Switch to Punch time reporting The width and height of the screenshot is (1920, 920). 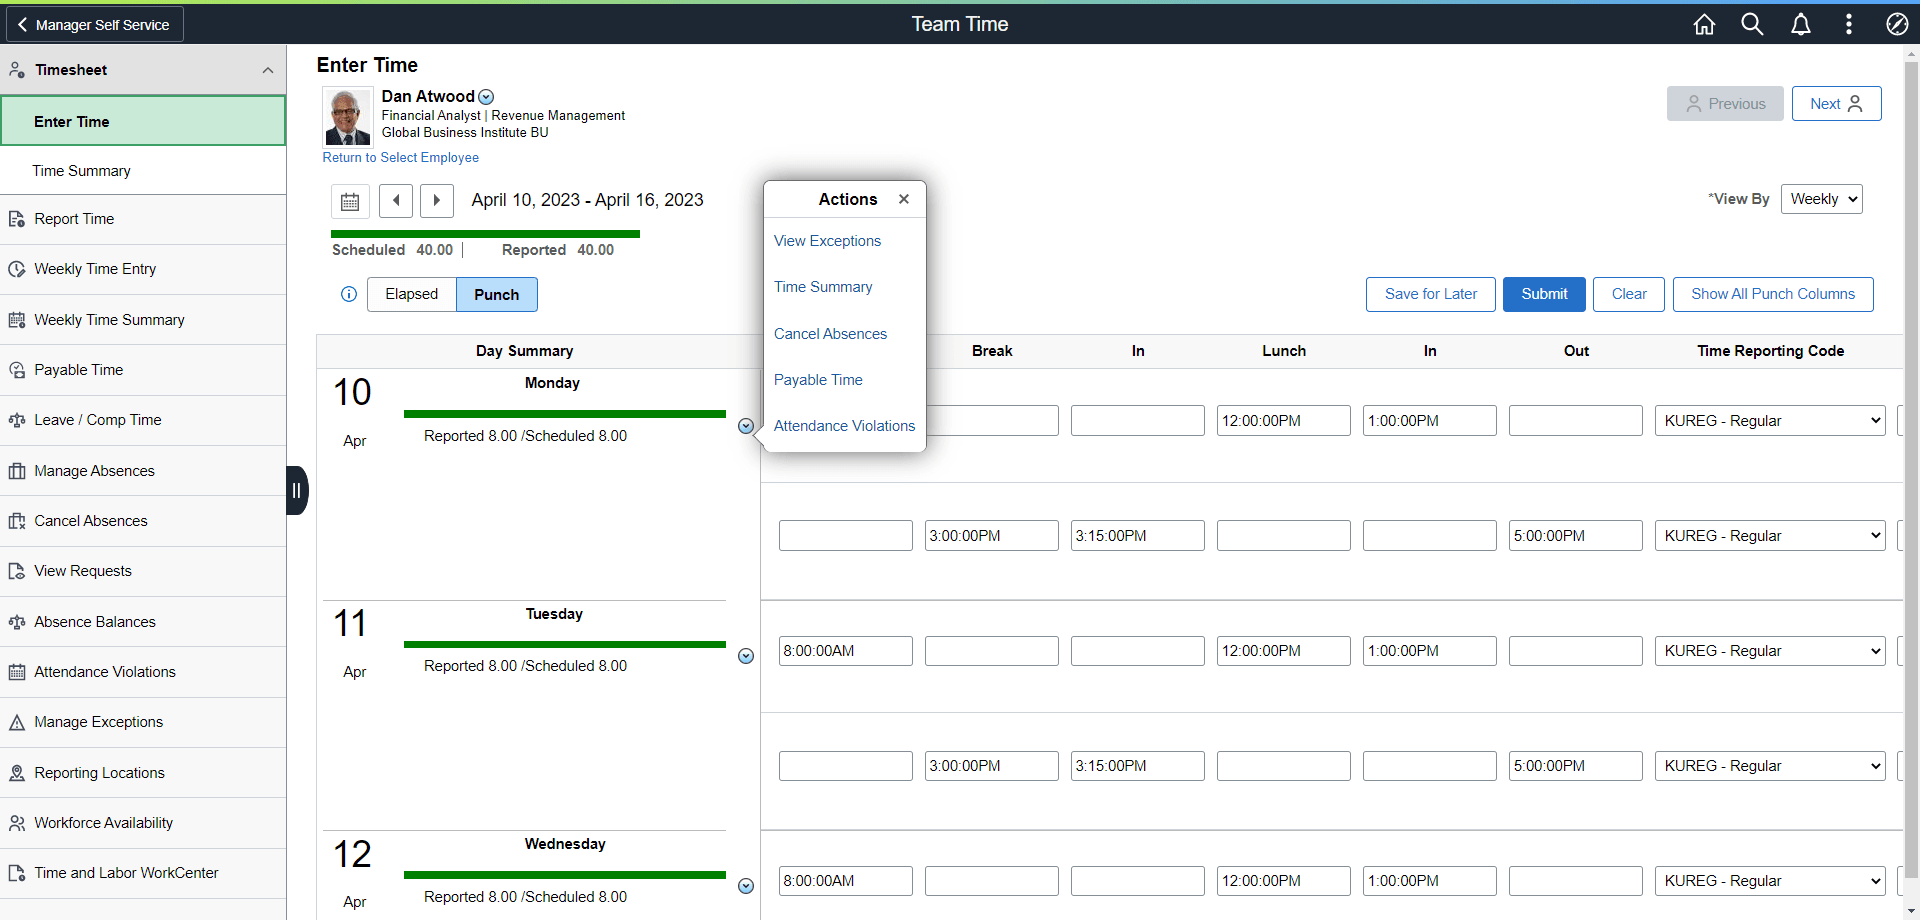click(497, 294)
